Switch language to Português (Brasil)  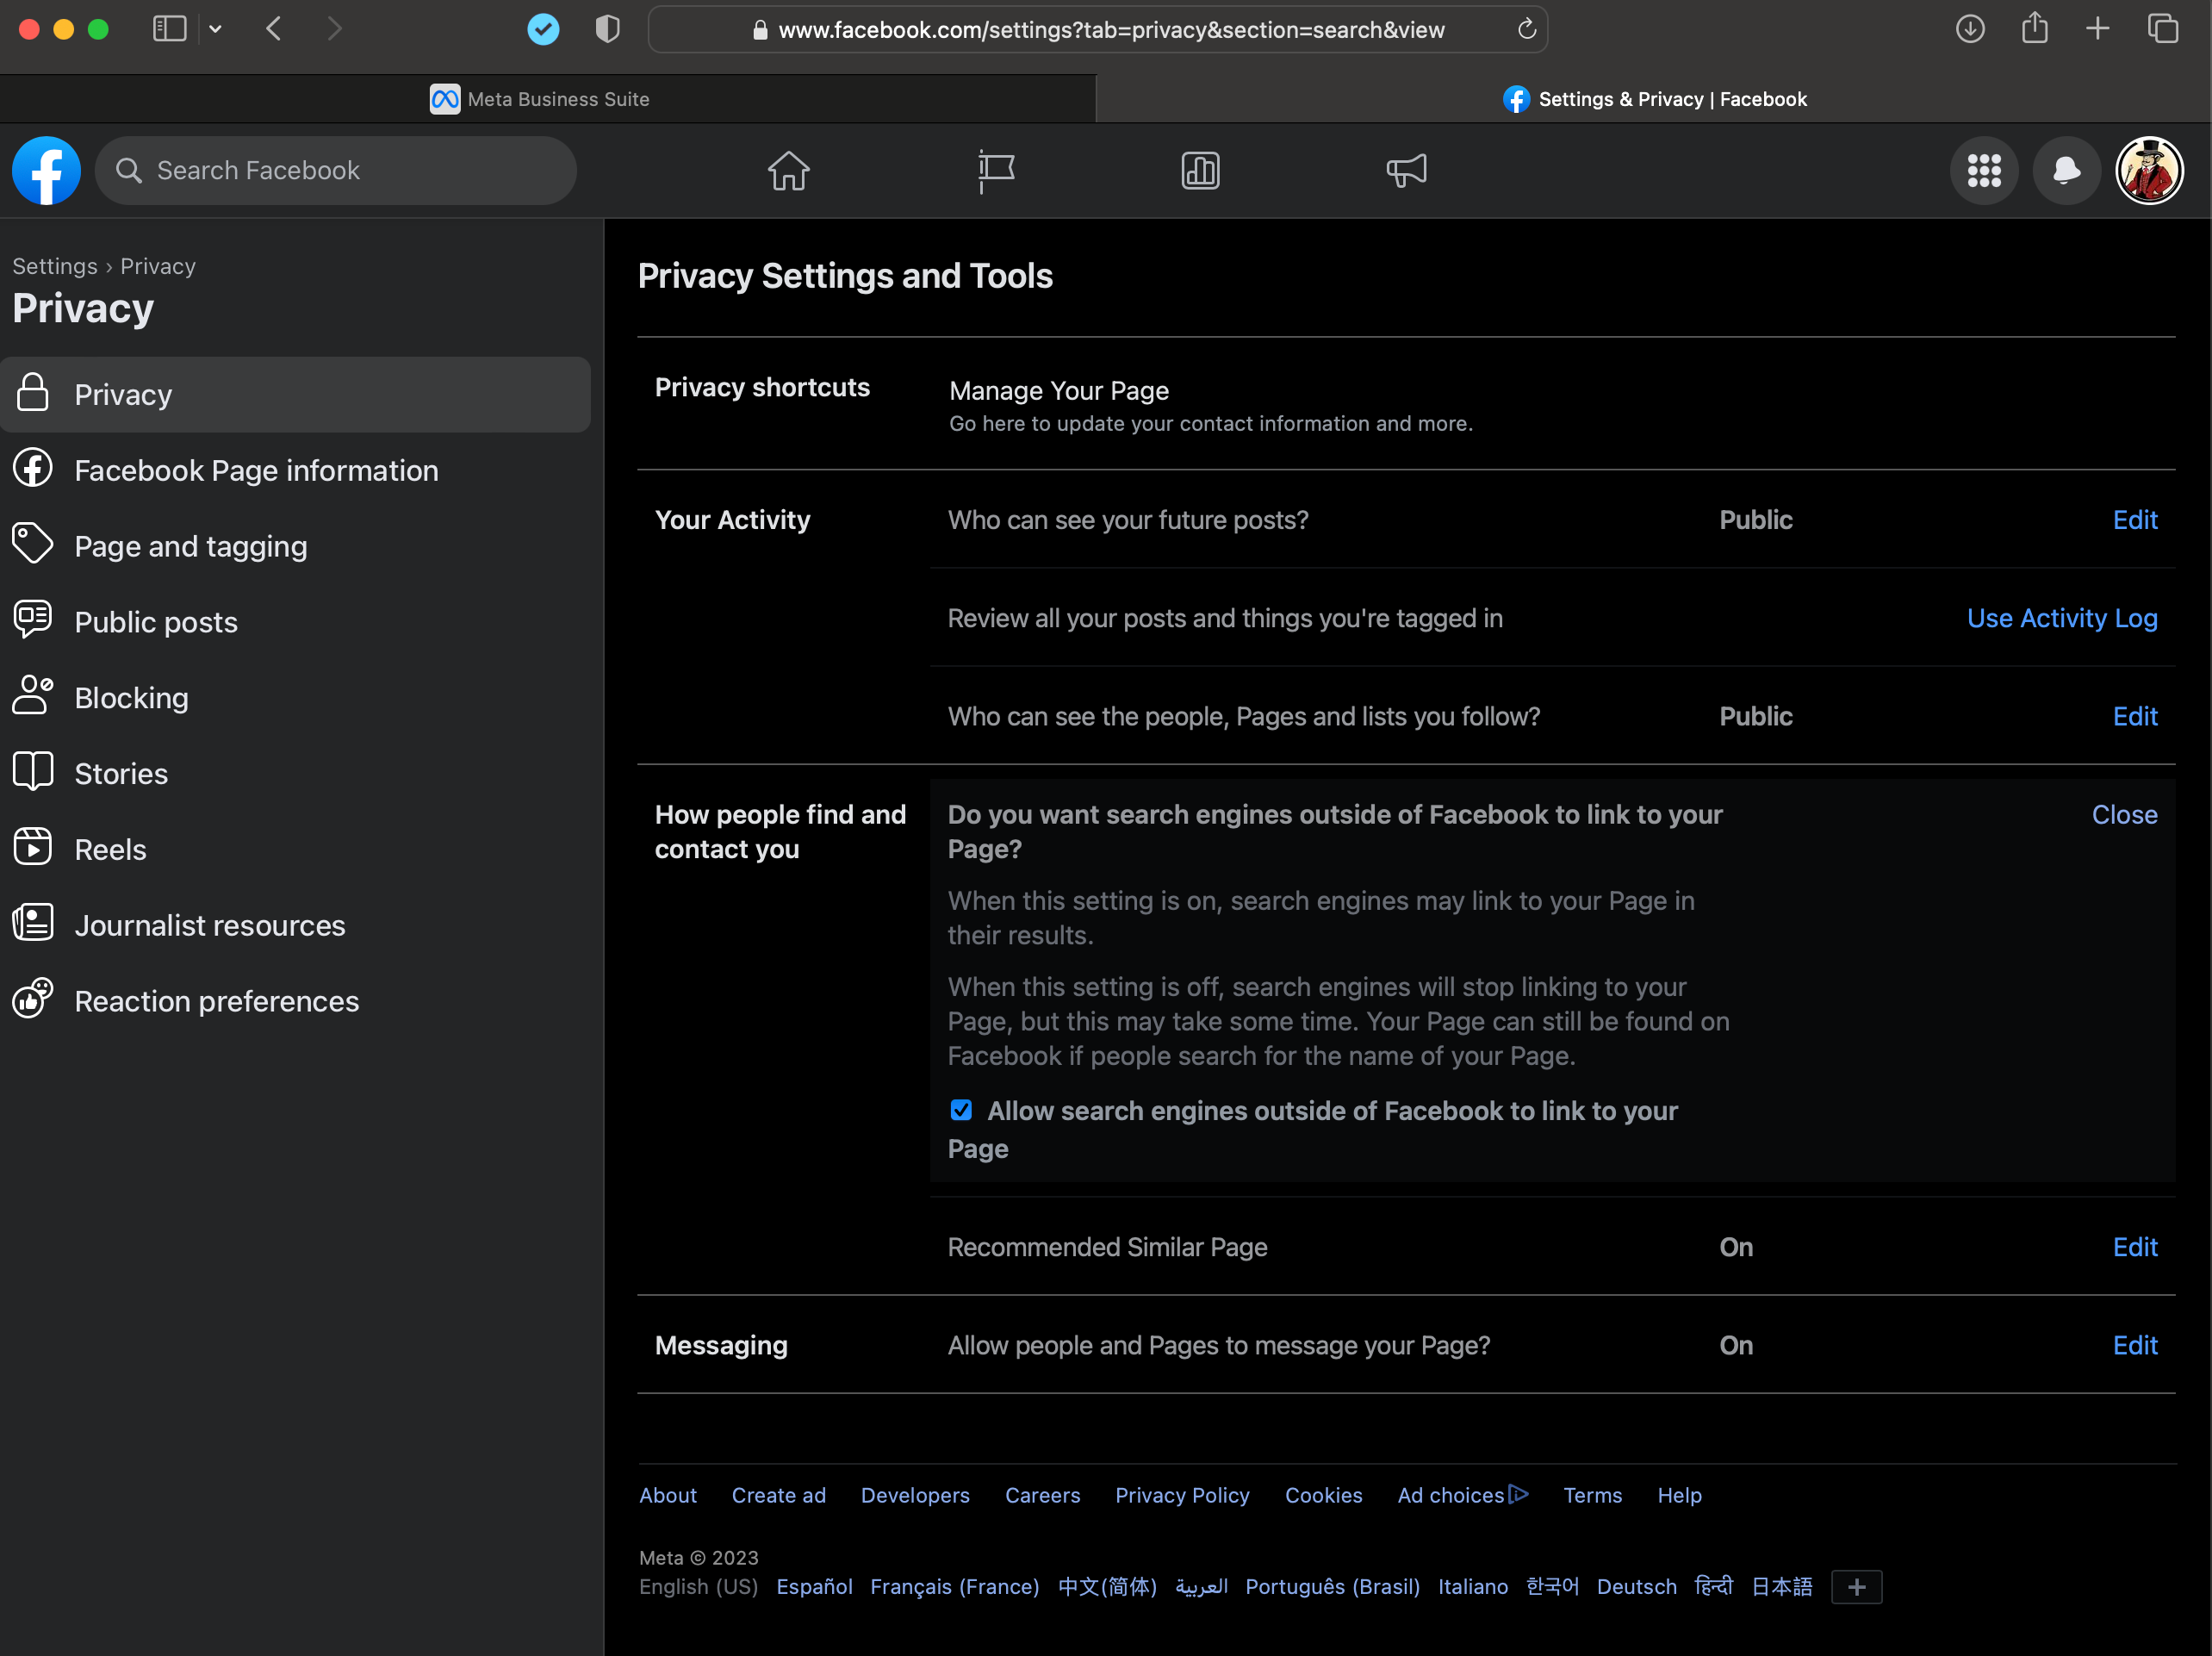coord(1332,1586)
